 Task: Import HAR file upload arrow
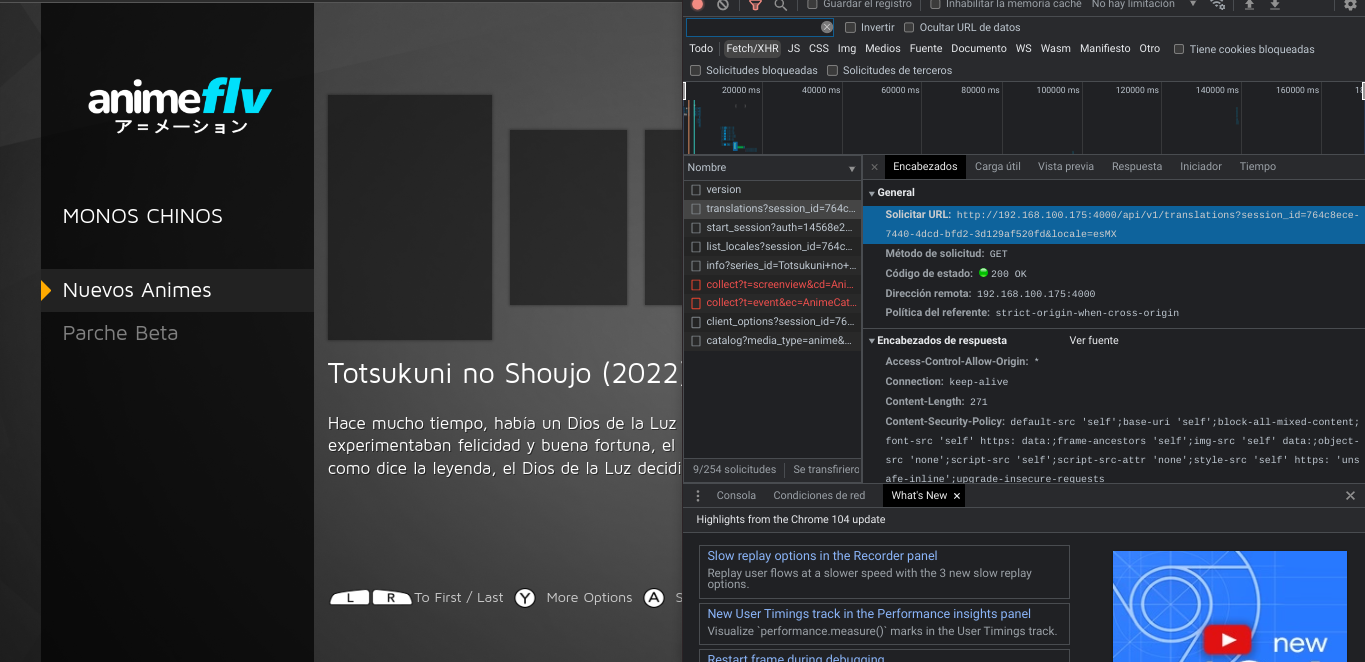pos(1249,5)
